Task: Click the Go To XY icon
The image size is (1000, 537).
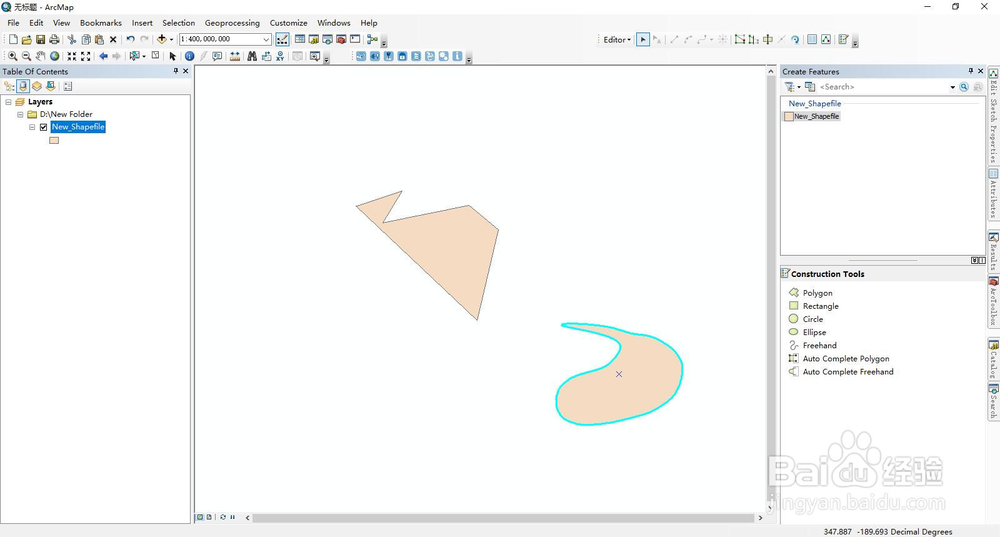Action: (280, 56)
